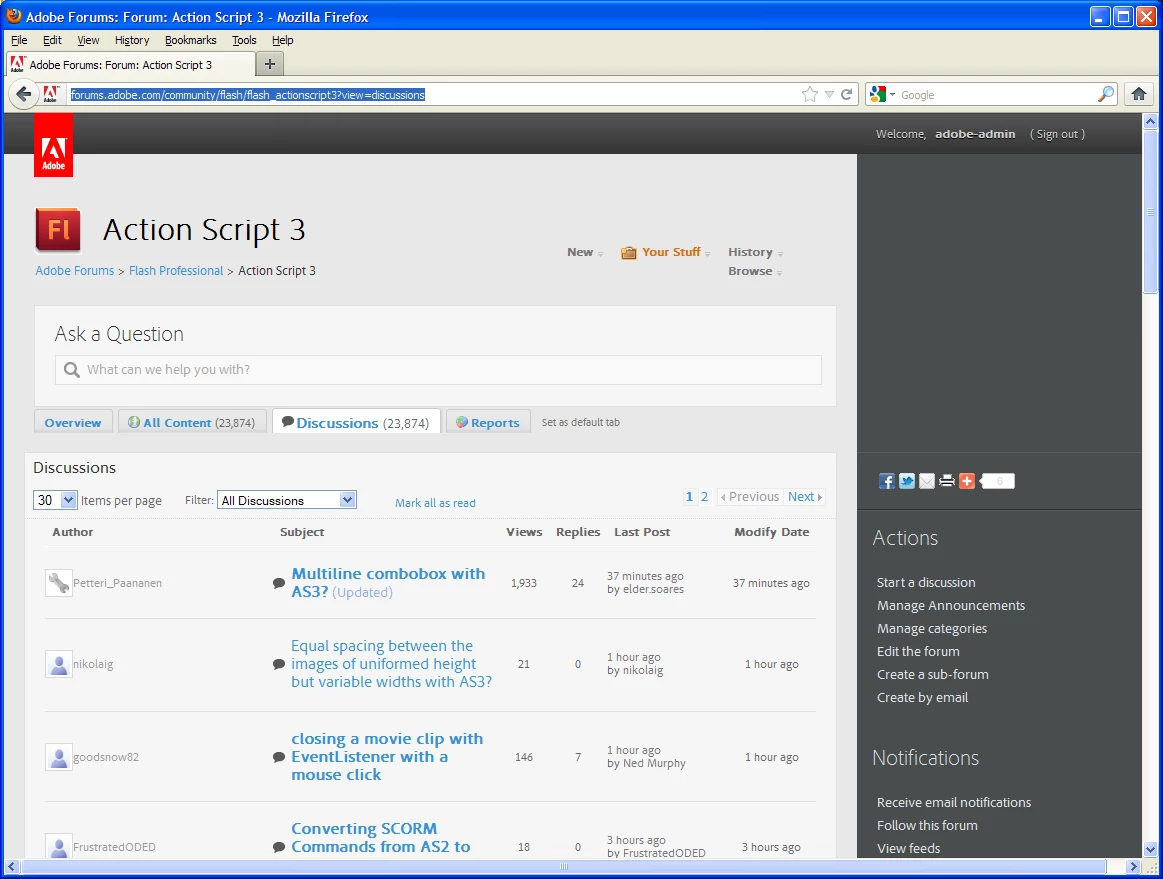
Task: Open Multiline combobox with AS3 thread
Action: pyautogui.click(x=388, y=582)
